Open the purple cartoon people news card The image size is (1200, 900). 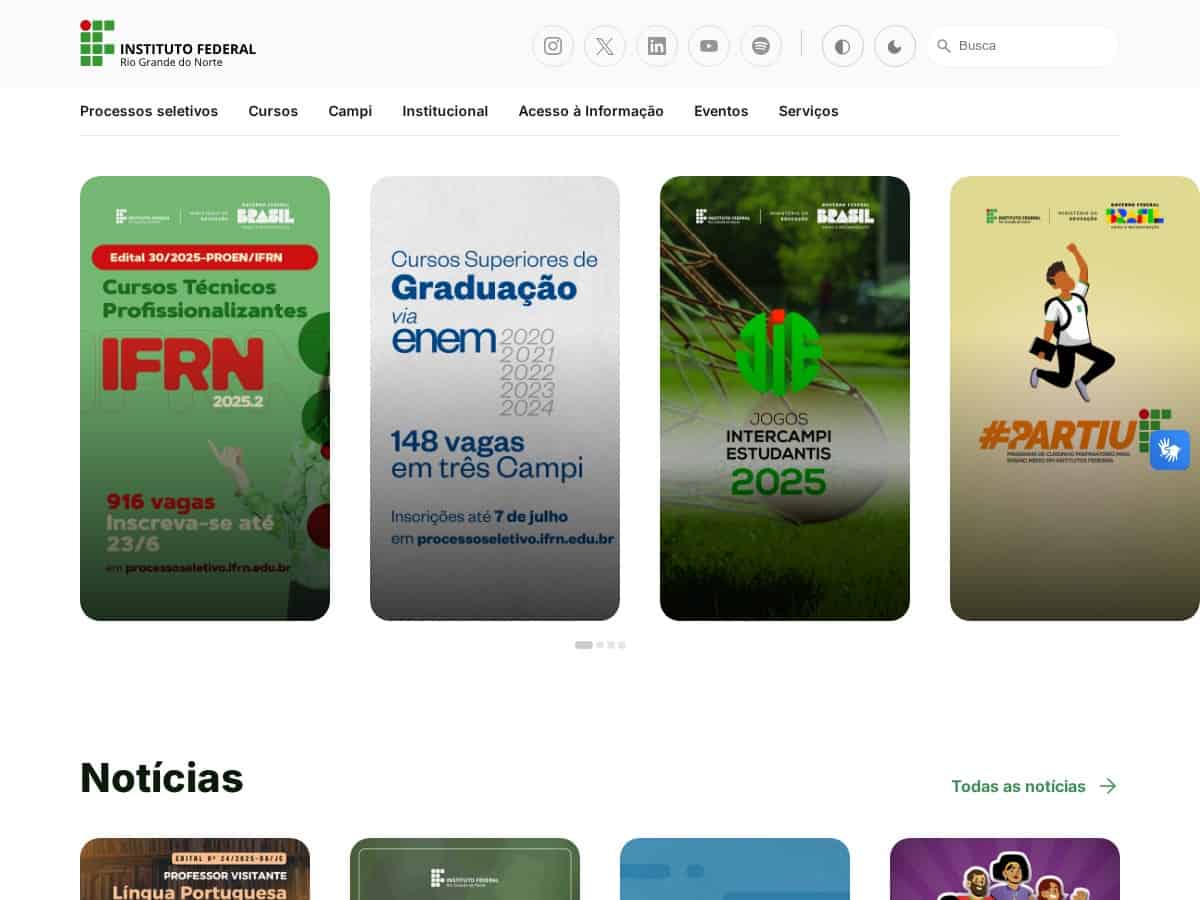click(1005, 869)
